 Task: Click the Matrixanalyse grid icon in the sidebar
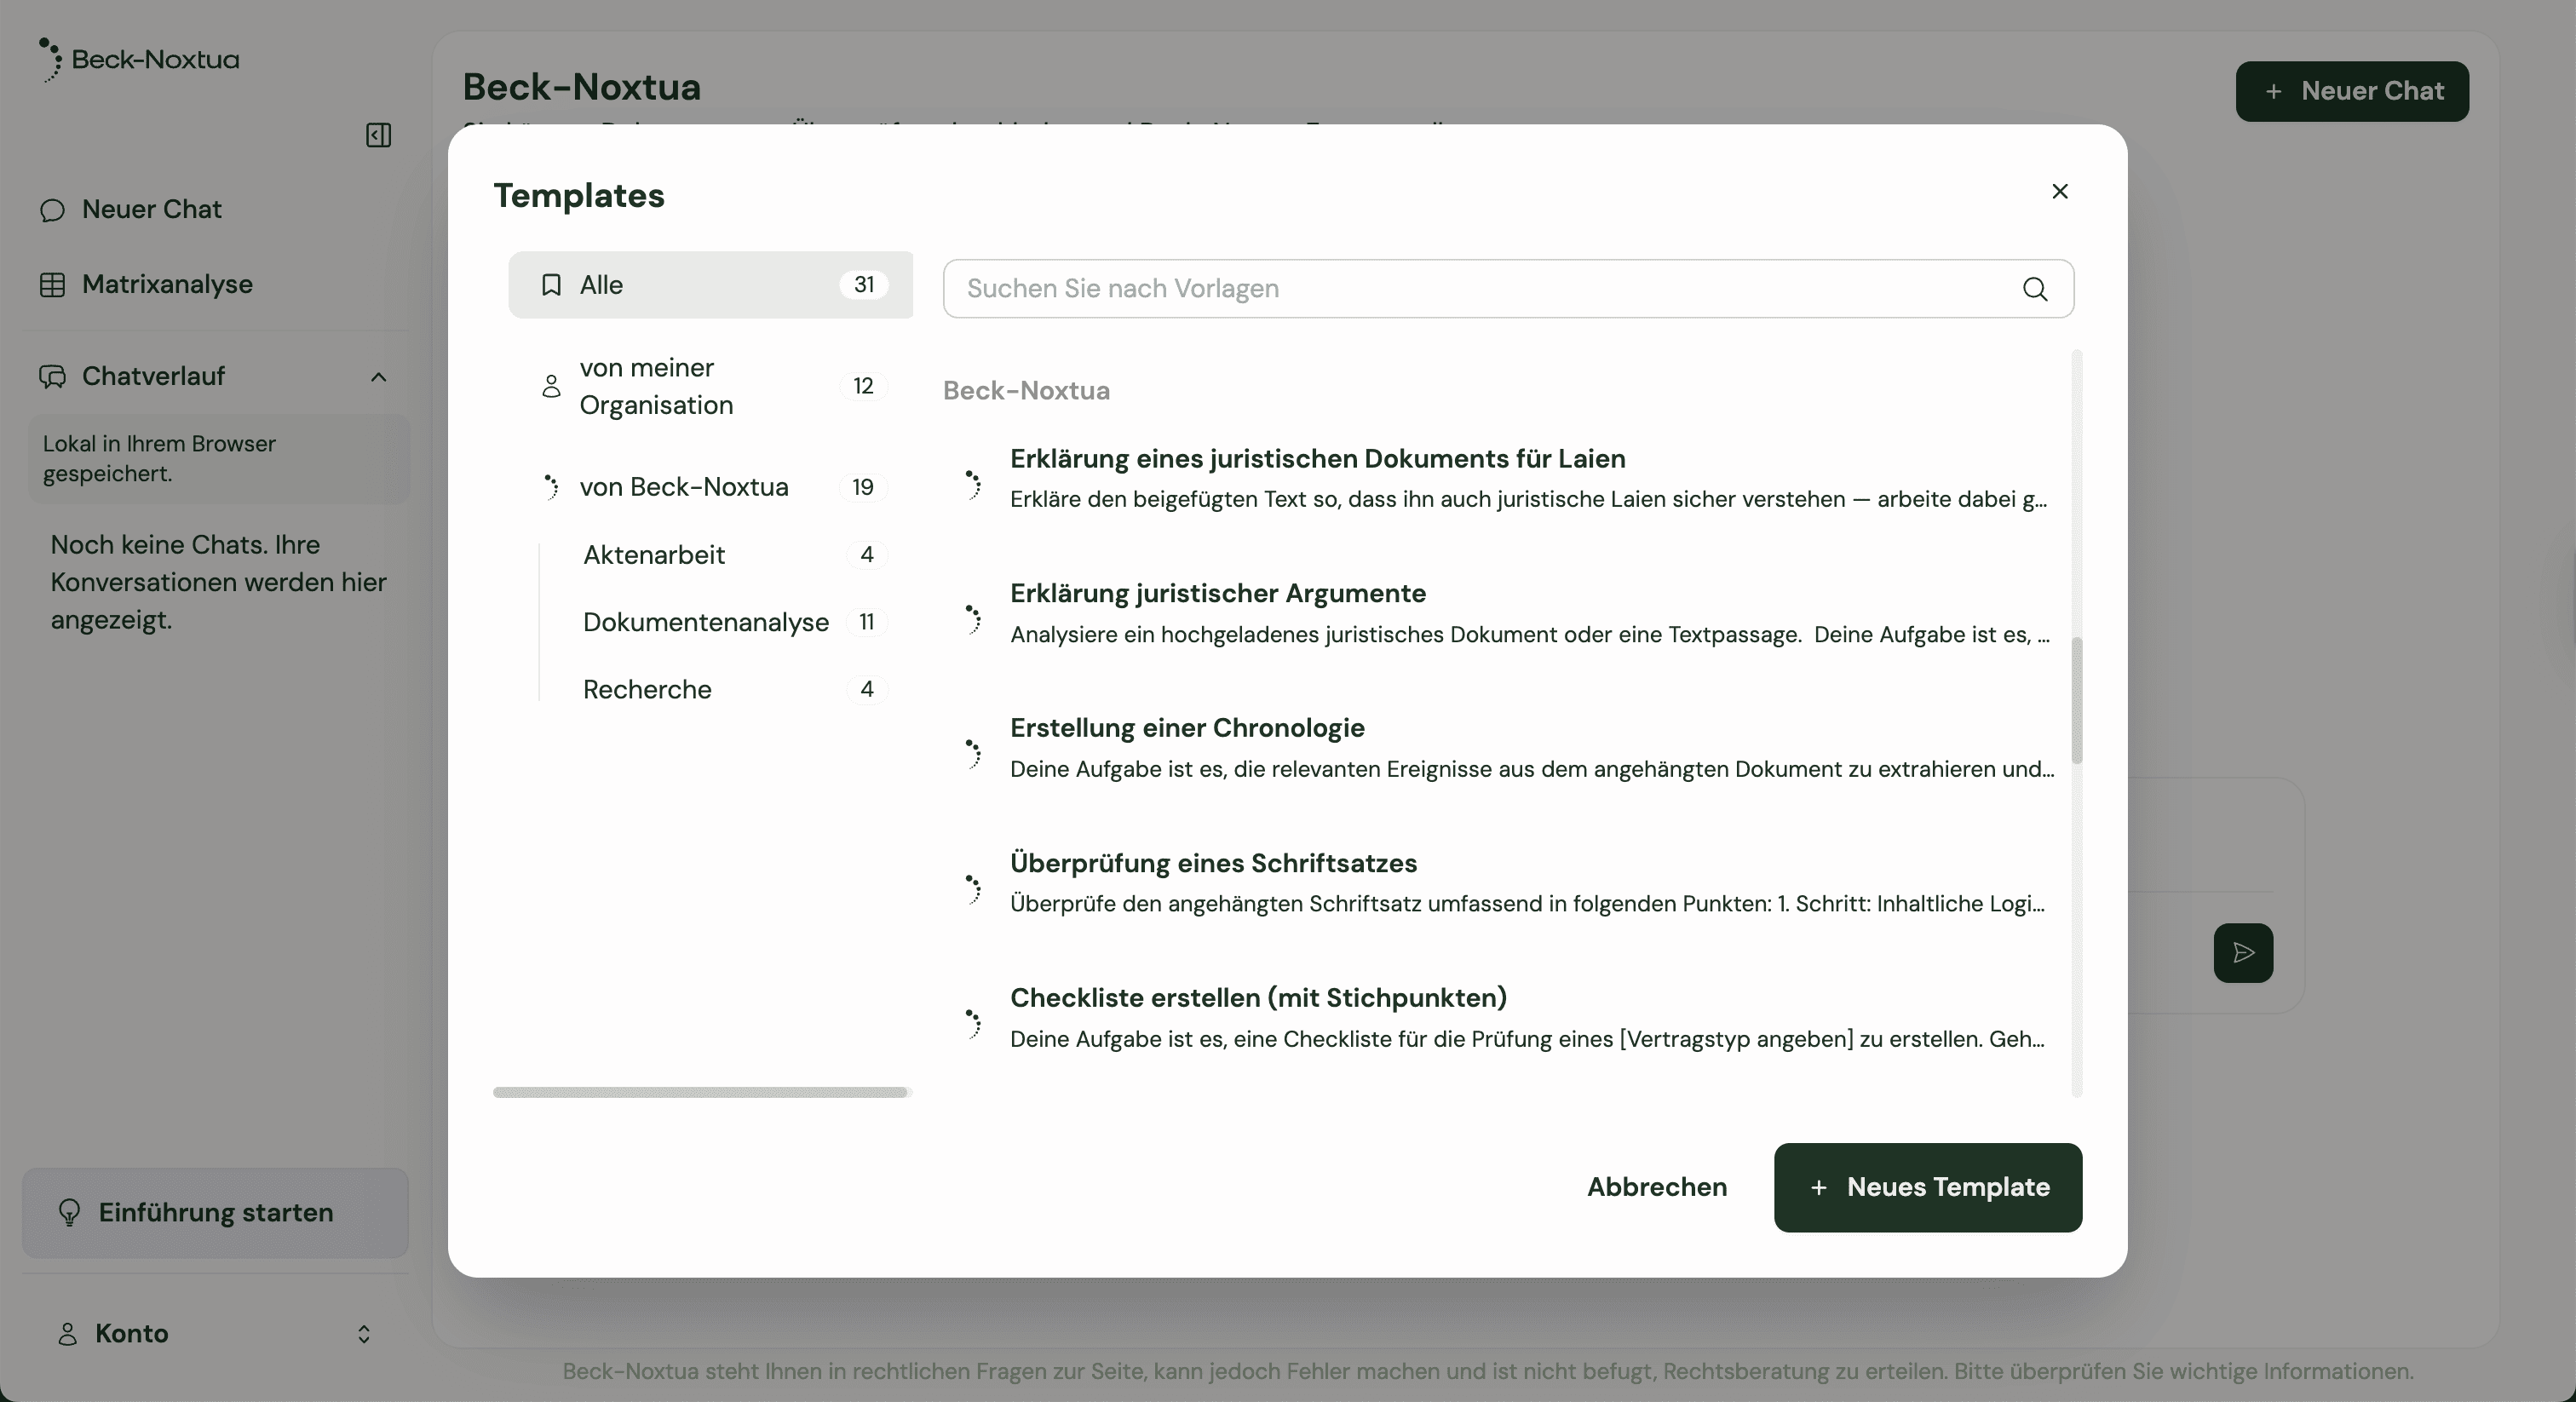pyautogui.click(x=52, y=285)
